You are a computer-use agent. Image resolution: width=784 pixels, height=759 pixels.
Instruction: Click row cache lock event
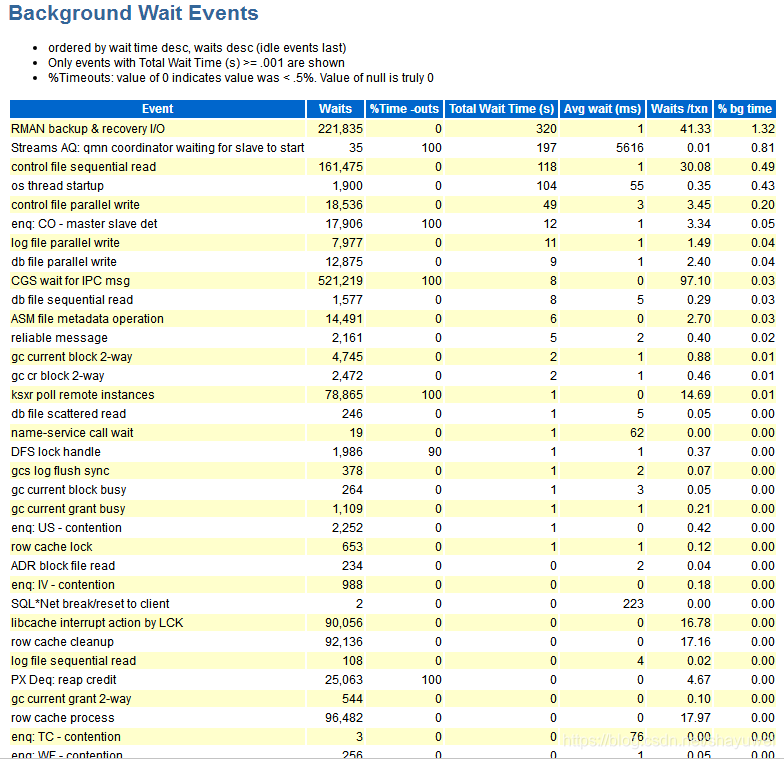pos(52,546)
